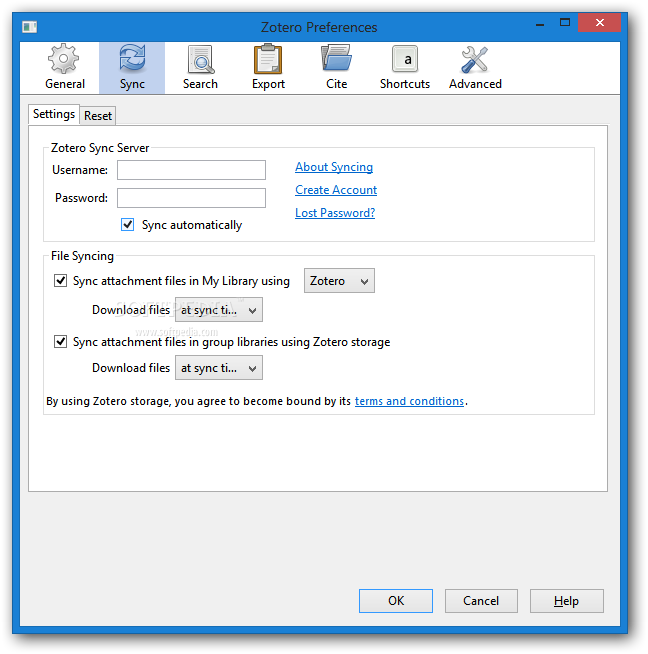Maximize the Zotero Preferences window
This screenshot has width=648, height=654.
565,23
